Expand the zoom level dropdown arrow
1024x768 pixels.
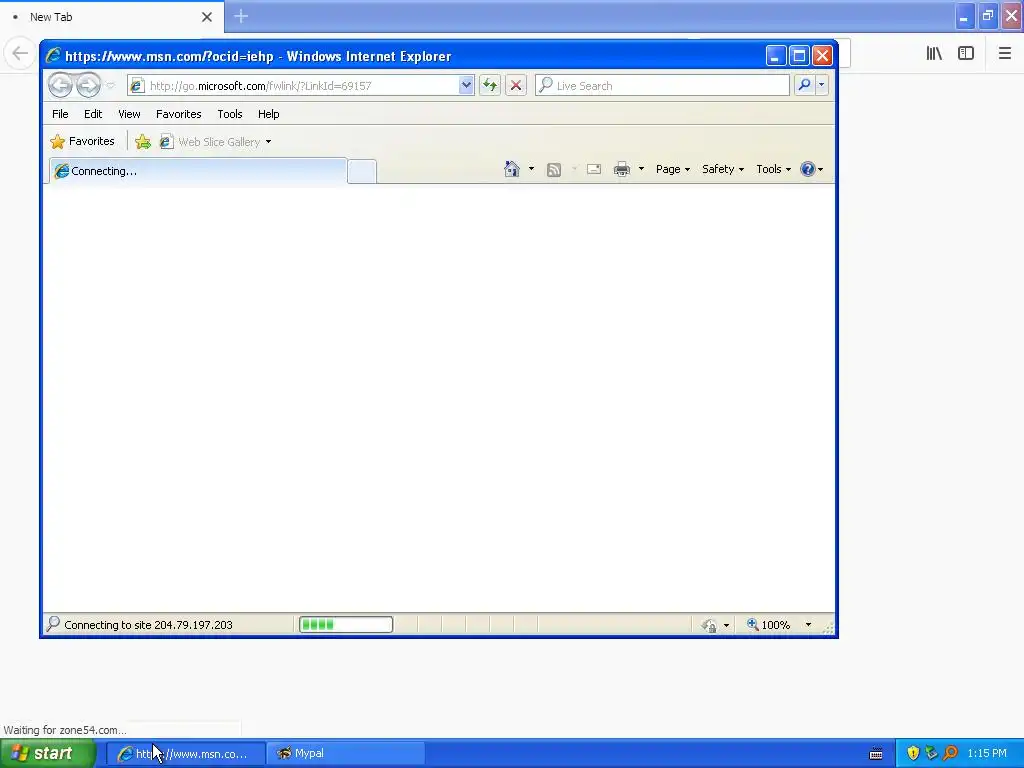(808, 625)
